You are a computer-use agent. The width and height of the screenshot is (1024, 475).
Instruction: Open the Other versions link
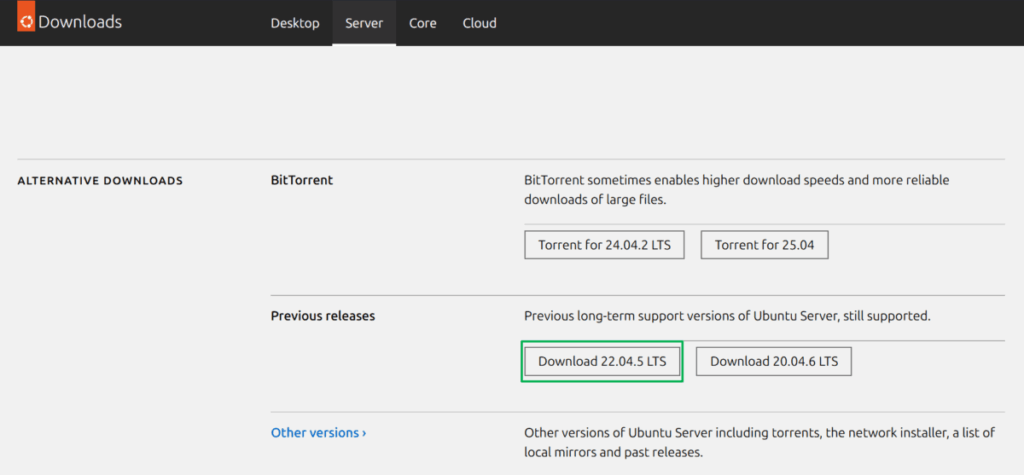click(318, 433)
